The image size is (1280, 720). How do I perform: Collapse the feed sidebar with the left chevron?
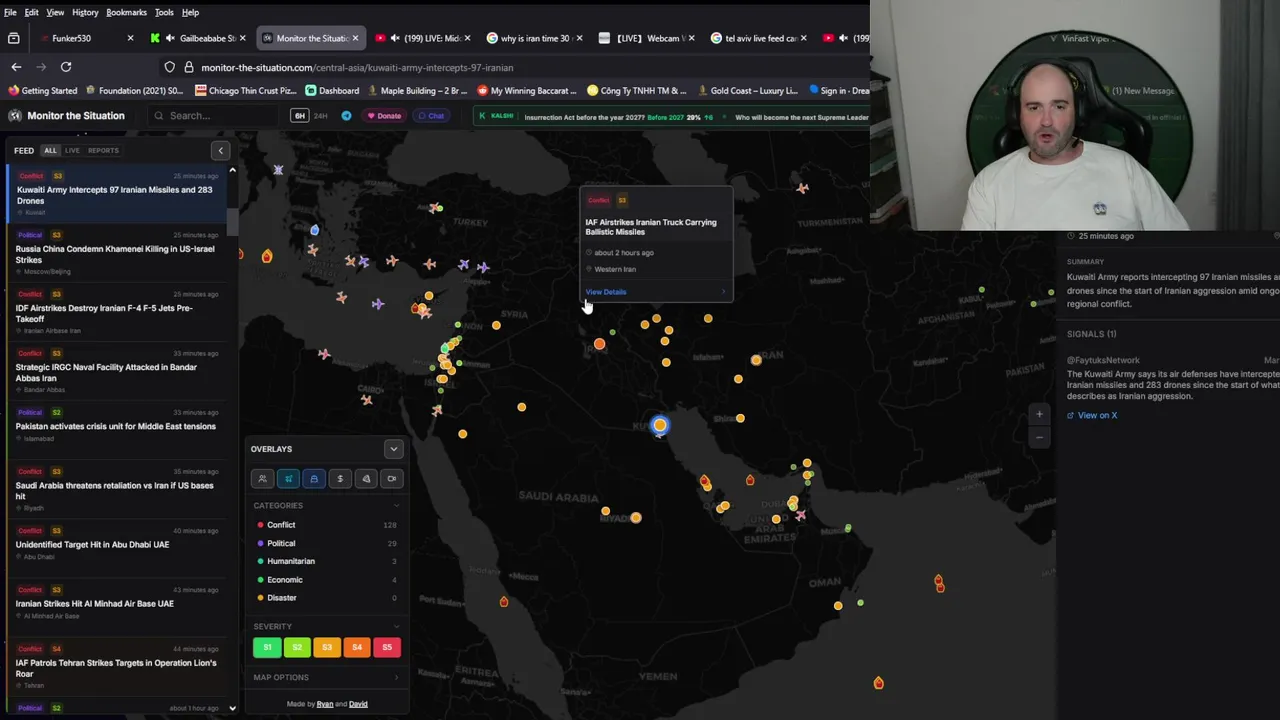pyautogui.click(x=221, y=151)
